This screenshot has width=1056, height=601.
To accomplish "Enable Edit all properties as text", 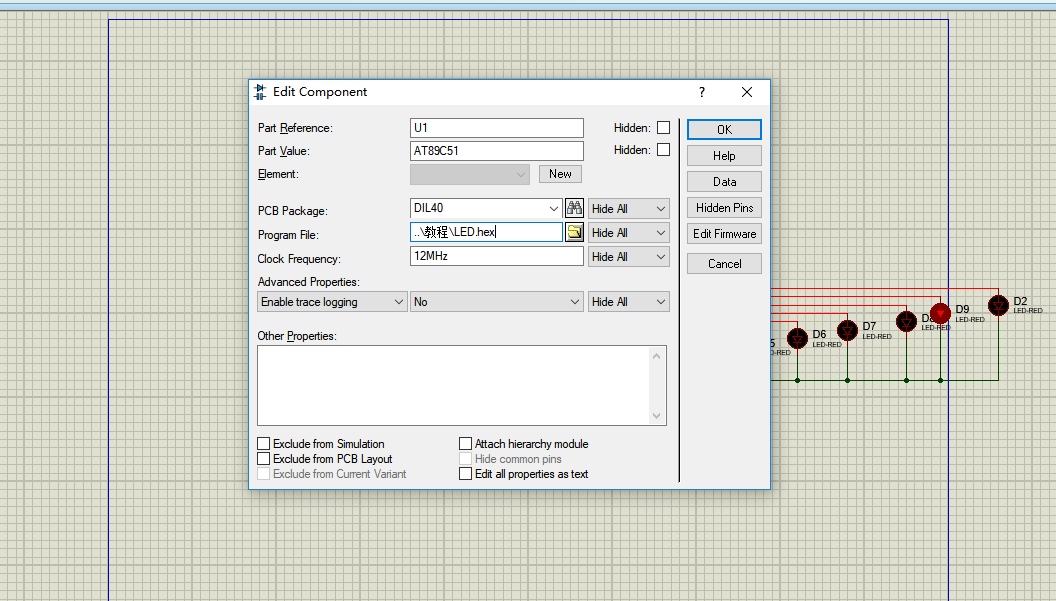I will tap(465, 474).
